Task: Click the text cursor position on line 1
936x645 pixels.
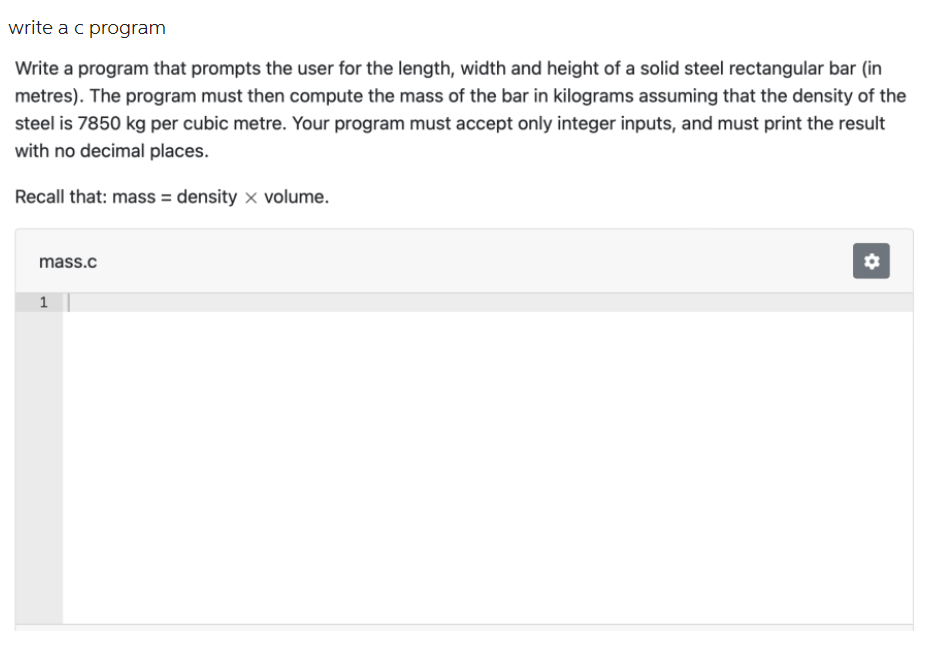Action: tap(68, 302)
